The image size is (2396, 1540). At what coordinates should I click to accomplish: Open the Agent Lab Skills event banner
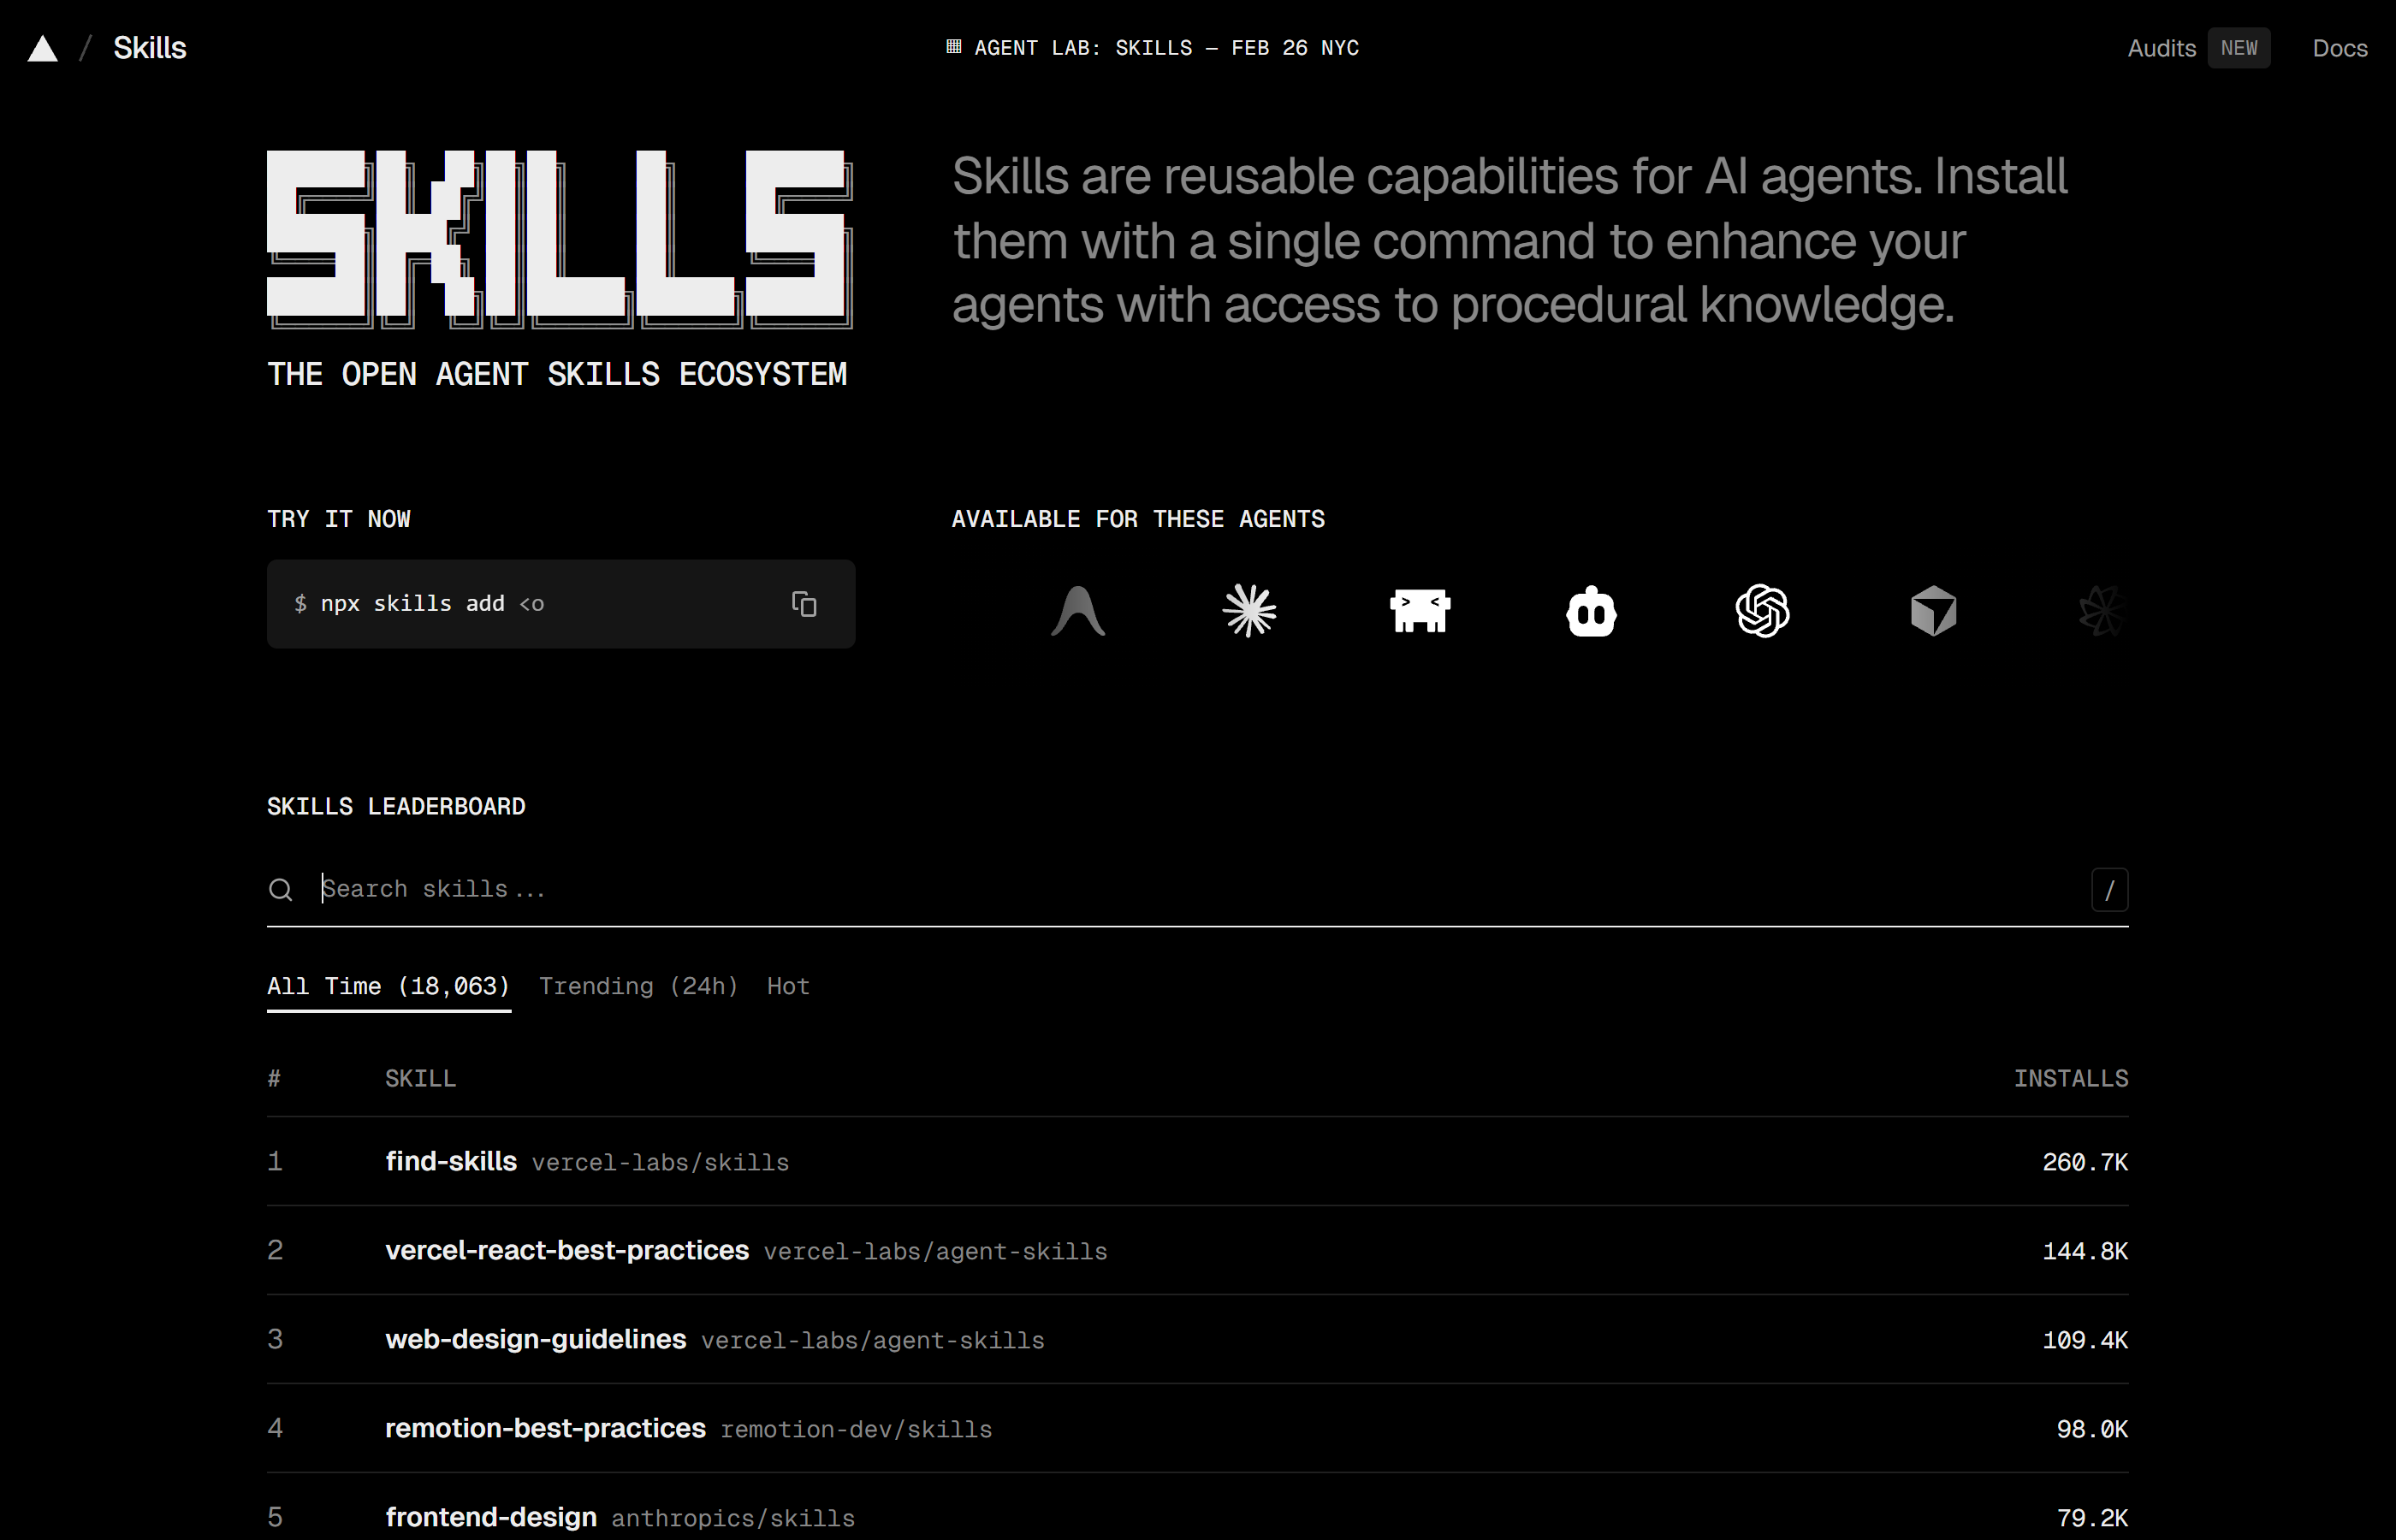(x=1153, y=48)
